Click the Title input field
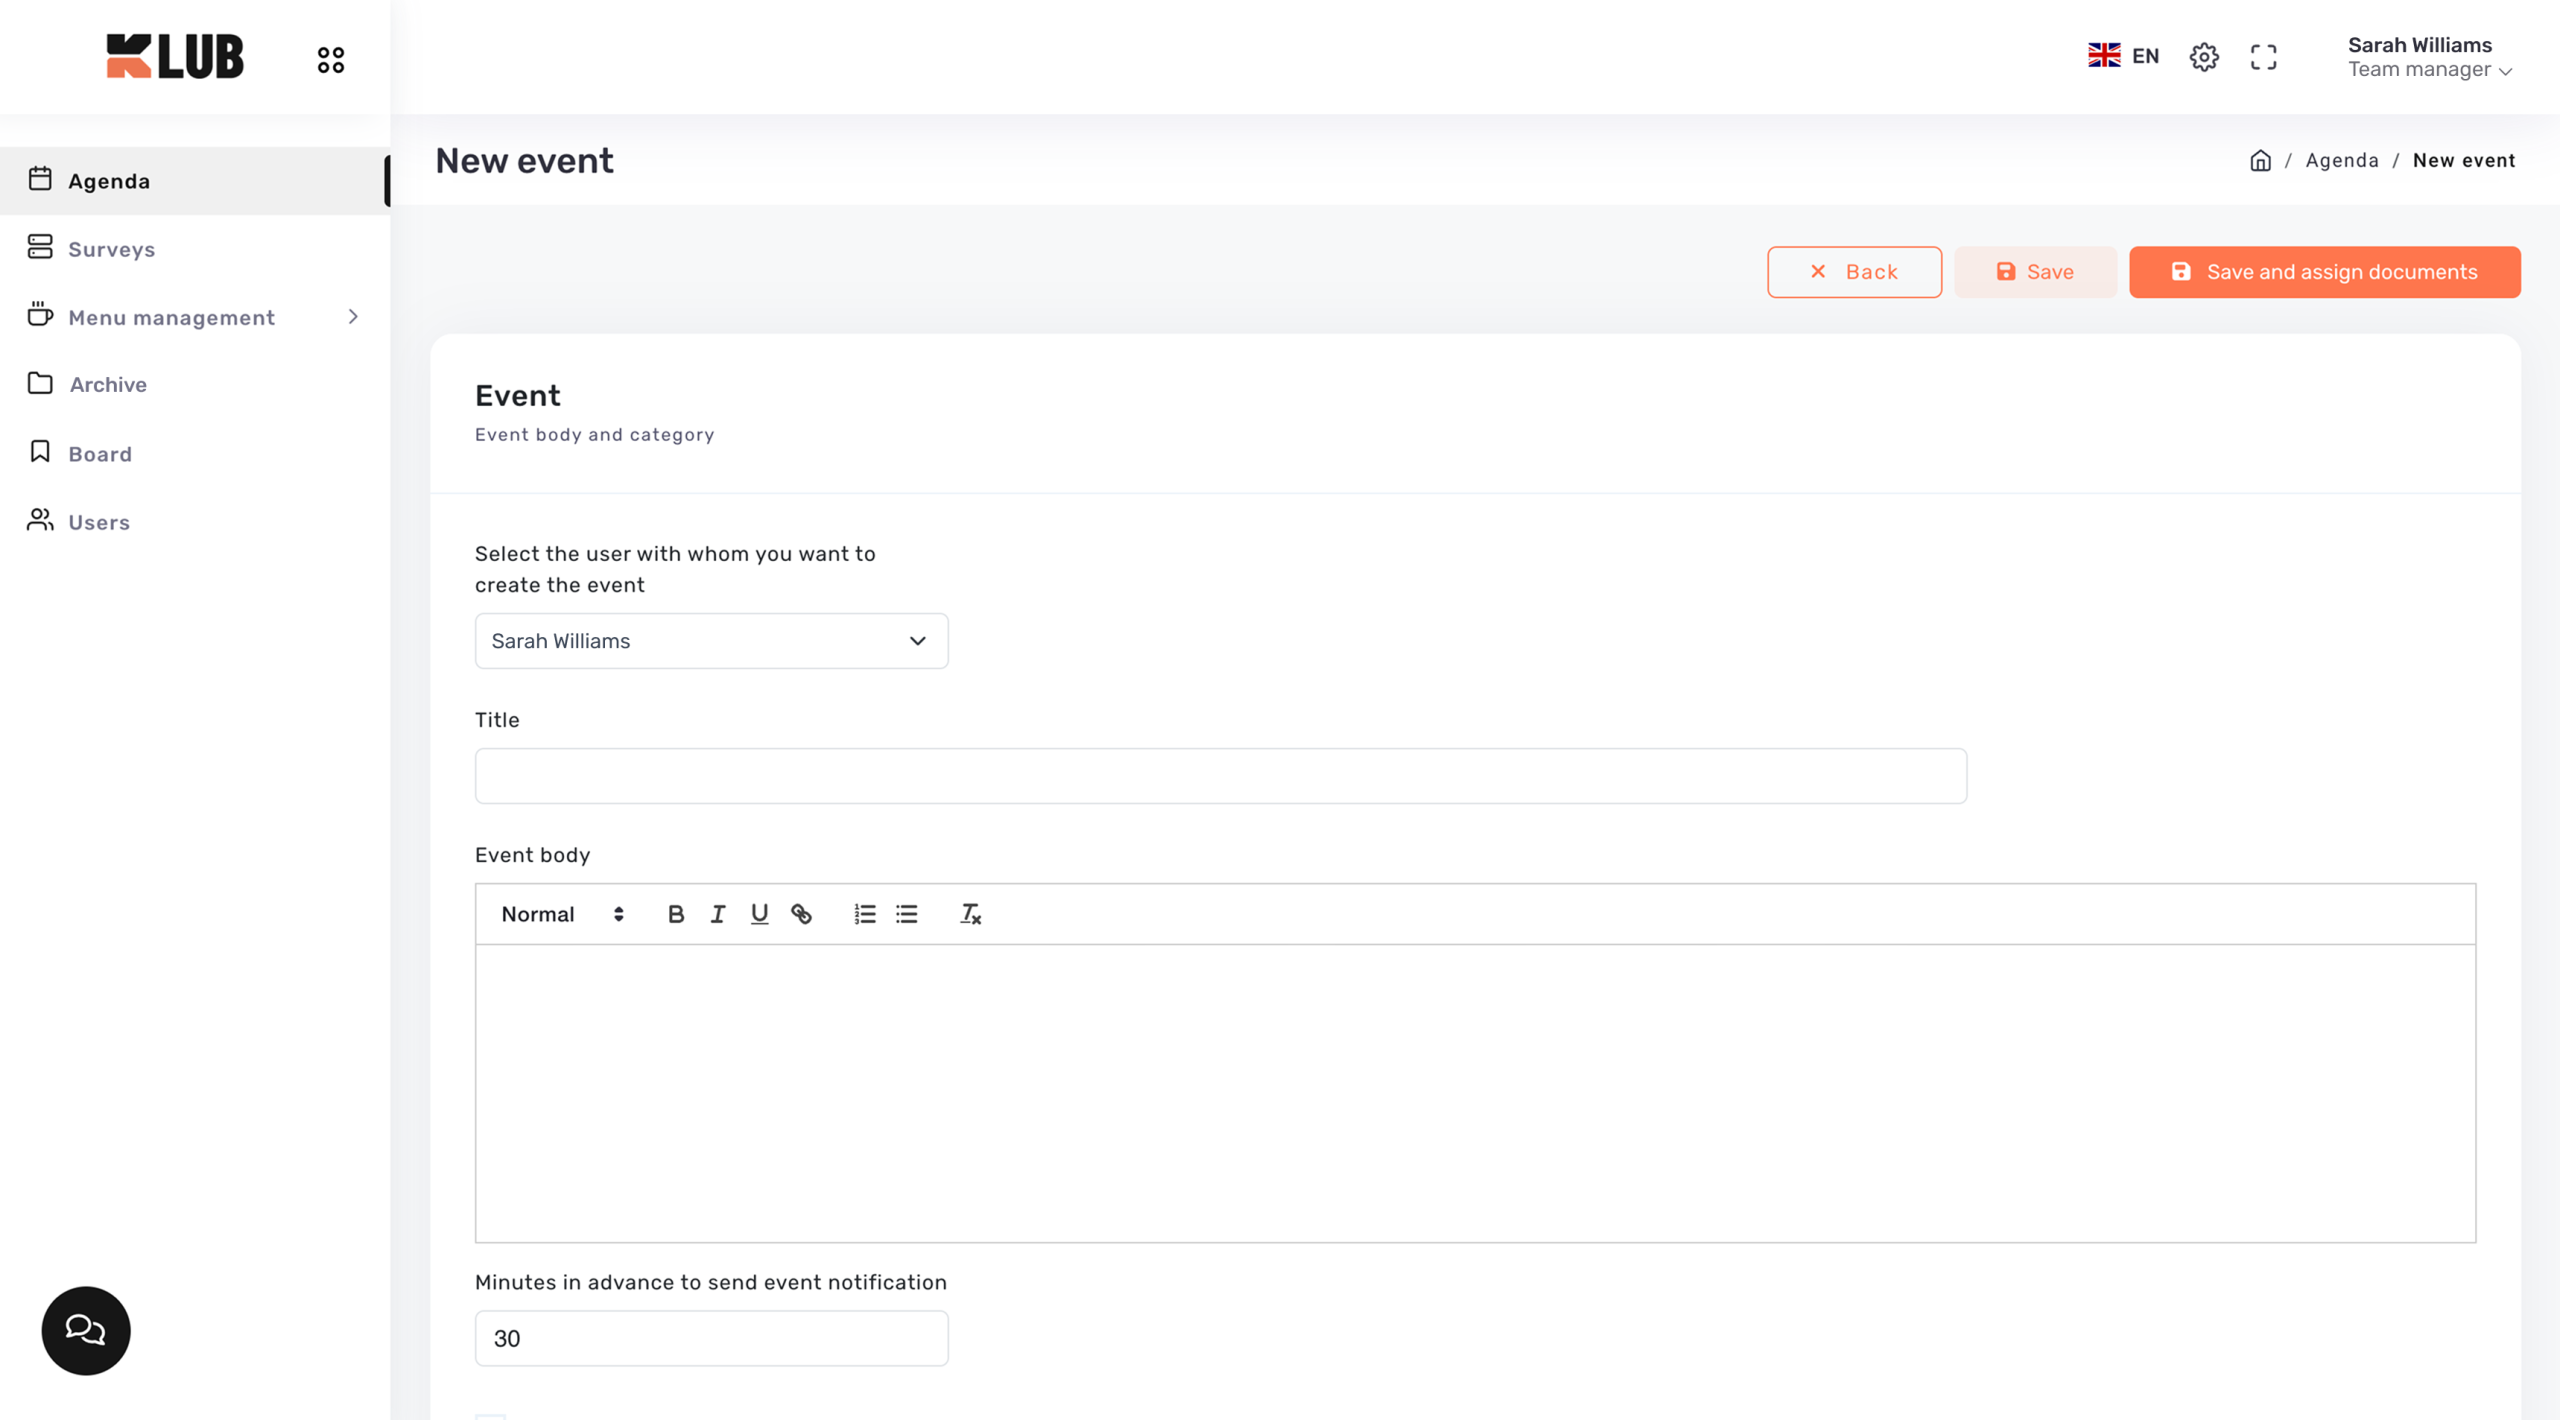Screen dimensions: 2560x1420 click(1220, 776)
